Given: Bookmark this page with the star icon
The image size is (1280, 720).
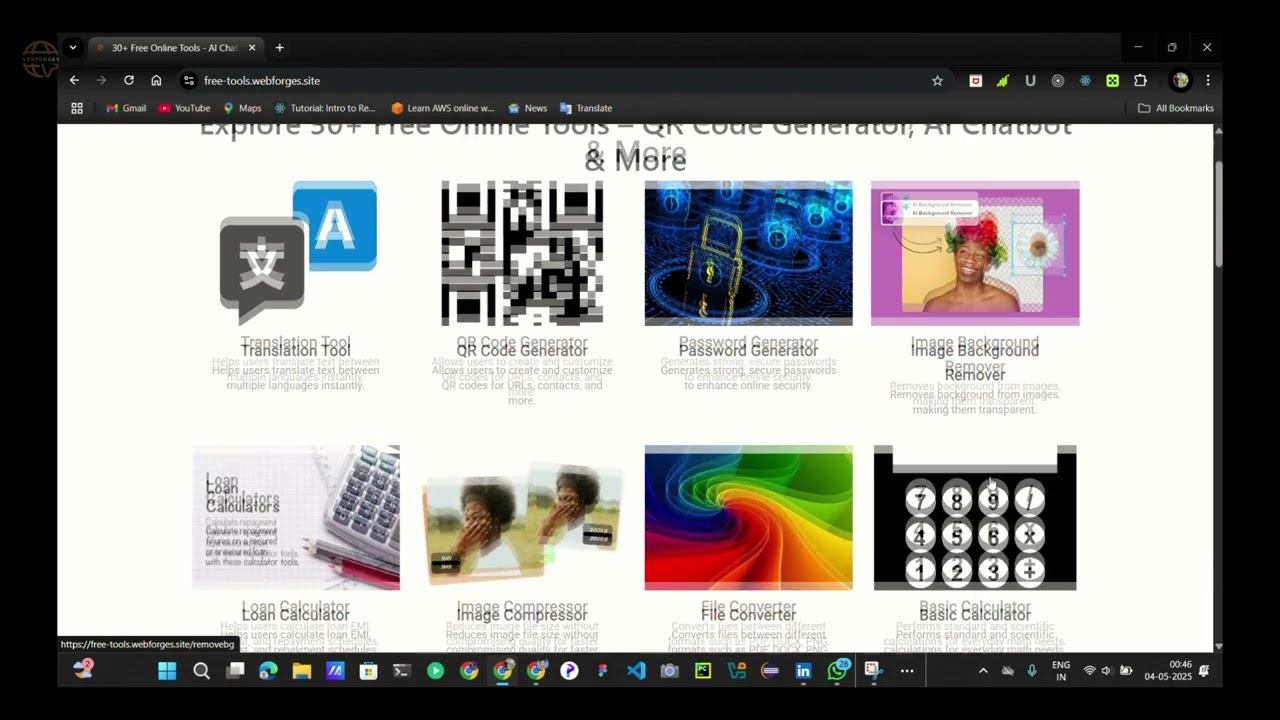Looking at the screenshot, I should 937,81.
